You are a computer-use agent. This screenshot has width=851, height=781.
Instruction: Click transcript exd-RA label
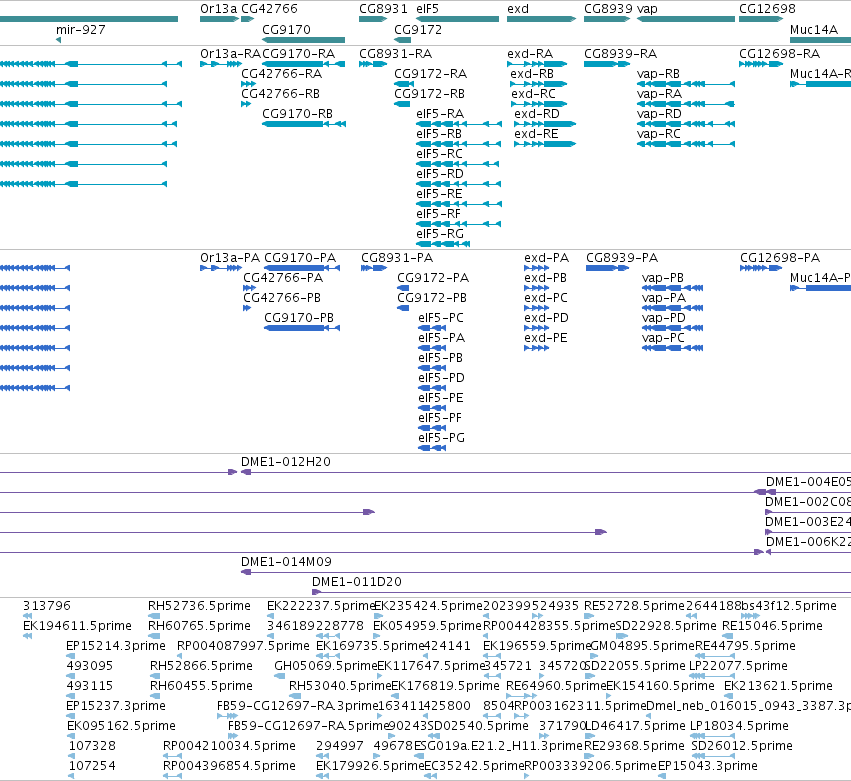pyautogui.click(x=530, y=54)
